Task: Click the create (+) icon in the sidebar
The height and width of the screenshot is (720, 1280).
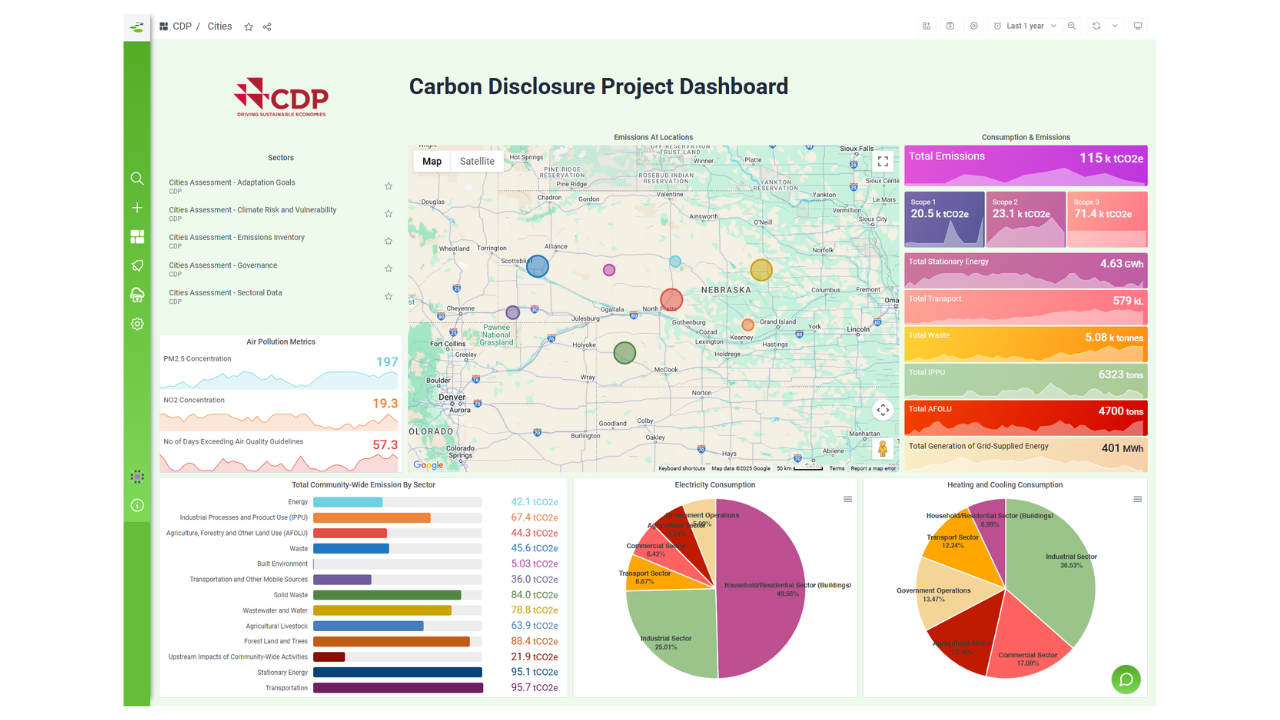Action: point(137,207)
